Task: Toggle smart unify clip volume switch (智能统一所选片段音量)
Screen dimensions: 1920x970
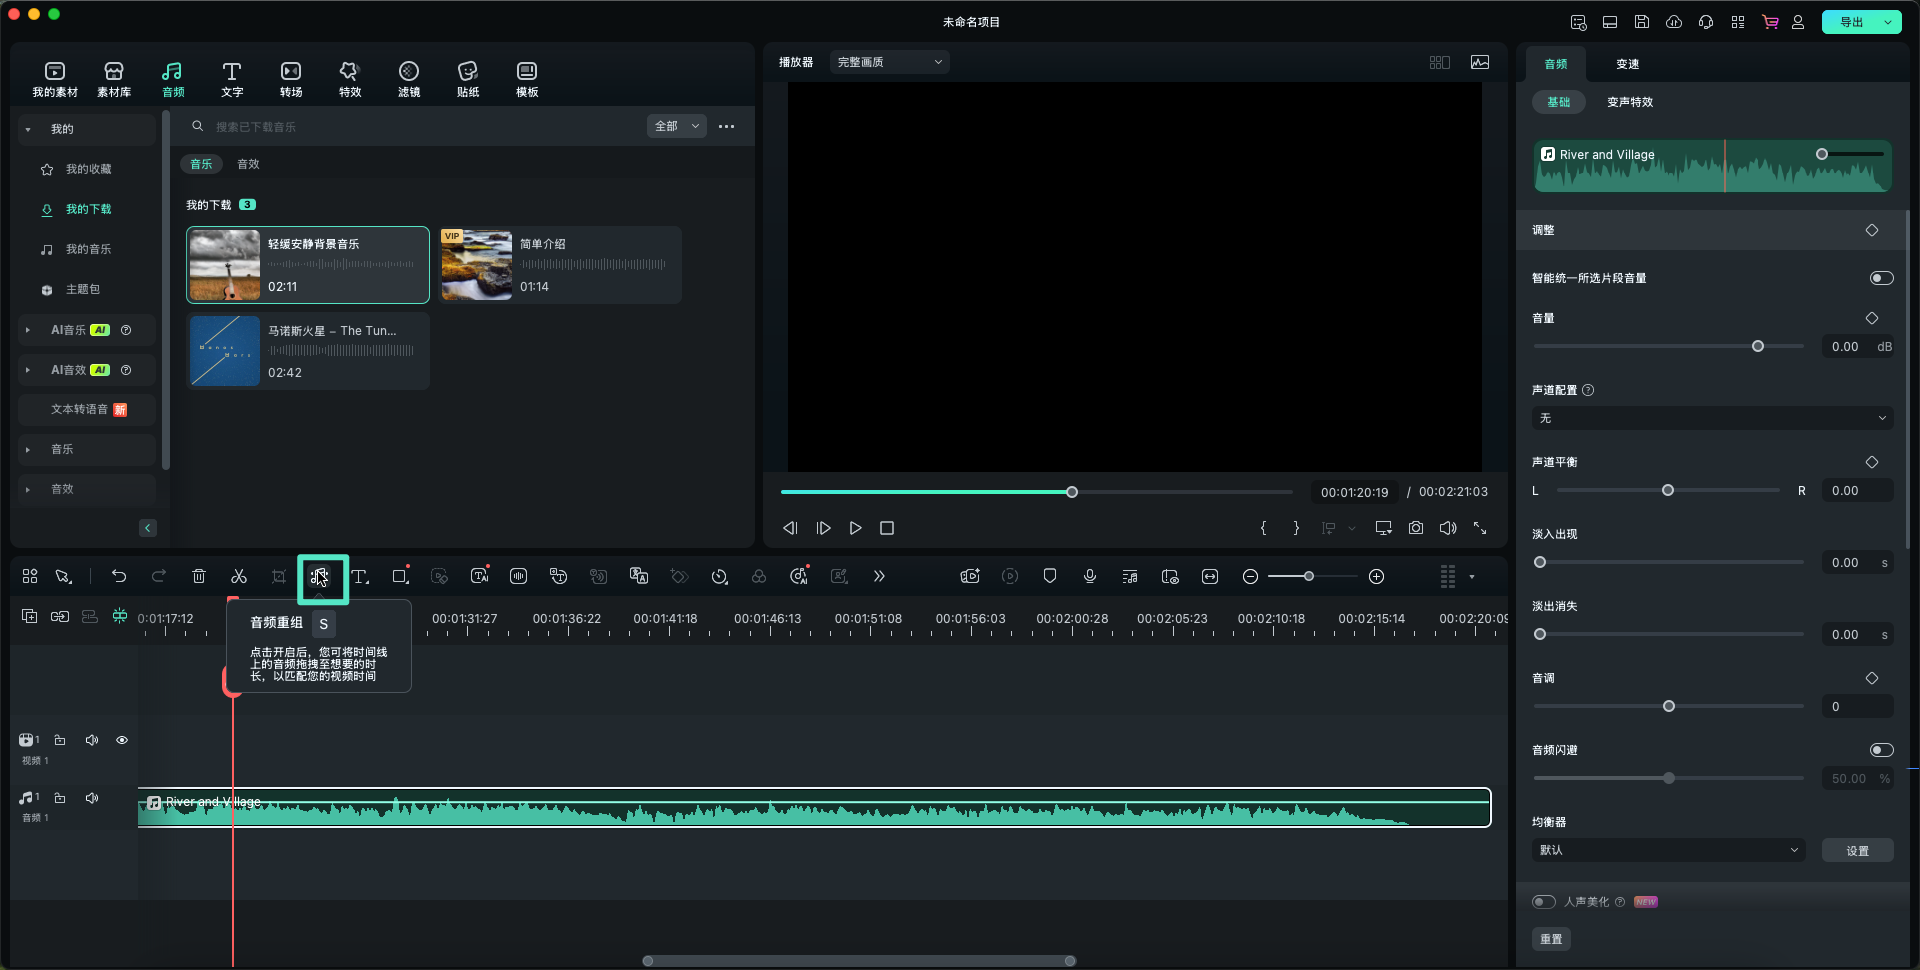Action: (1881, 278)
